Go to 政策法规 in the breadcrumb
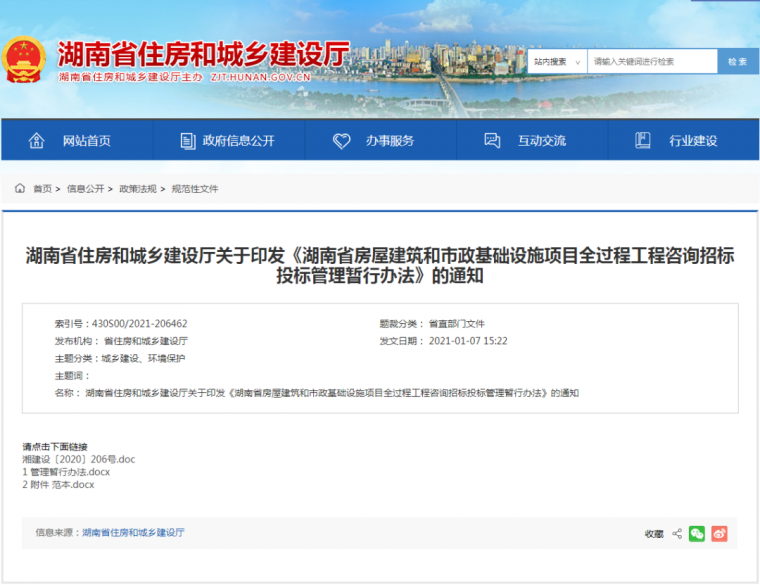 (x=138, y=188)
